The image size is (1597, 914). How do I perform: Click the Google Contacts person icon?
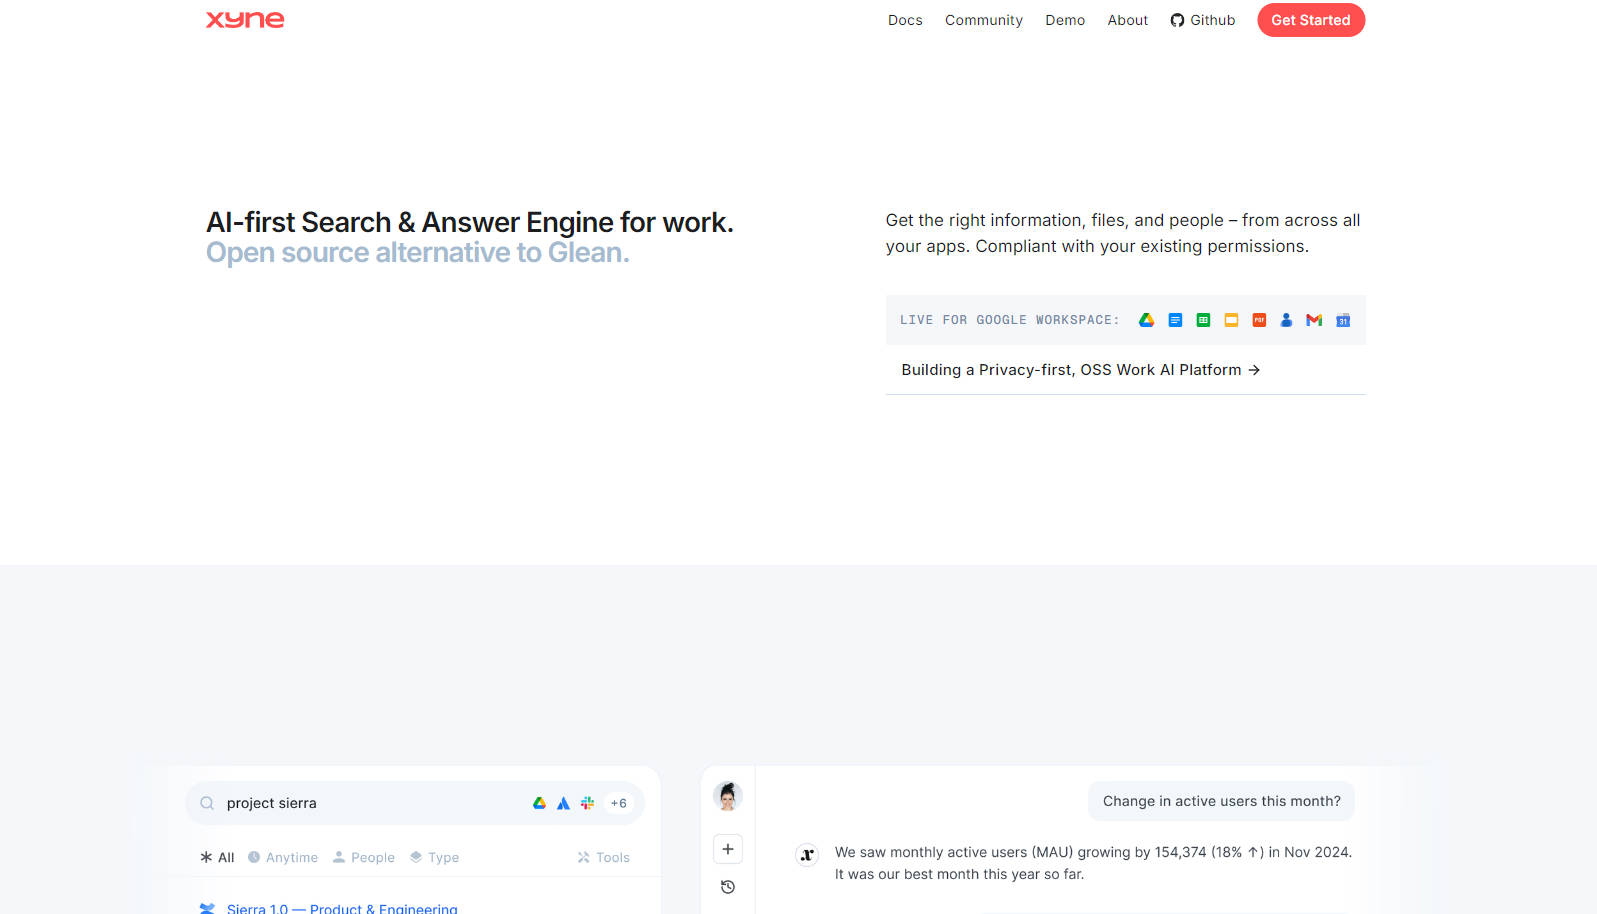pos(1286,320)
